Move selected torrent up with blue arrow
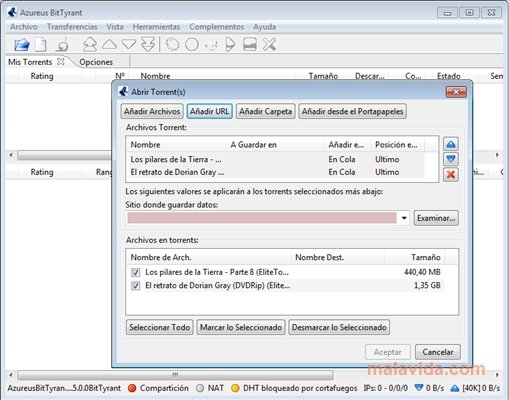 tap(451, 144)
